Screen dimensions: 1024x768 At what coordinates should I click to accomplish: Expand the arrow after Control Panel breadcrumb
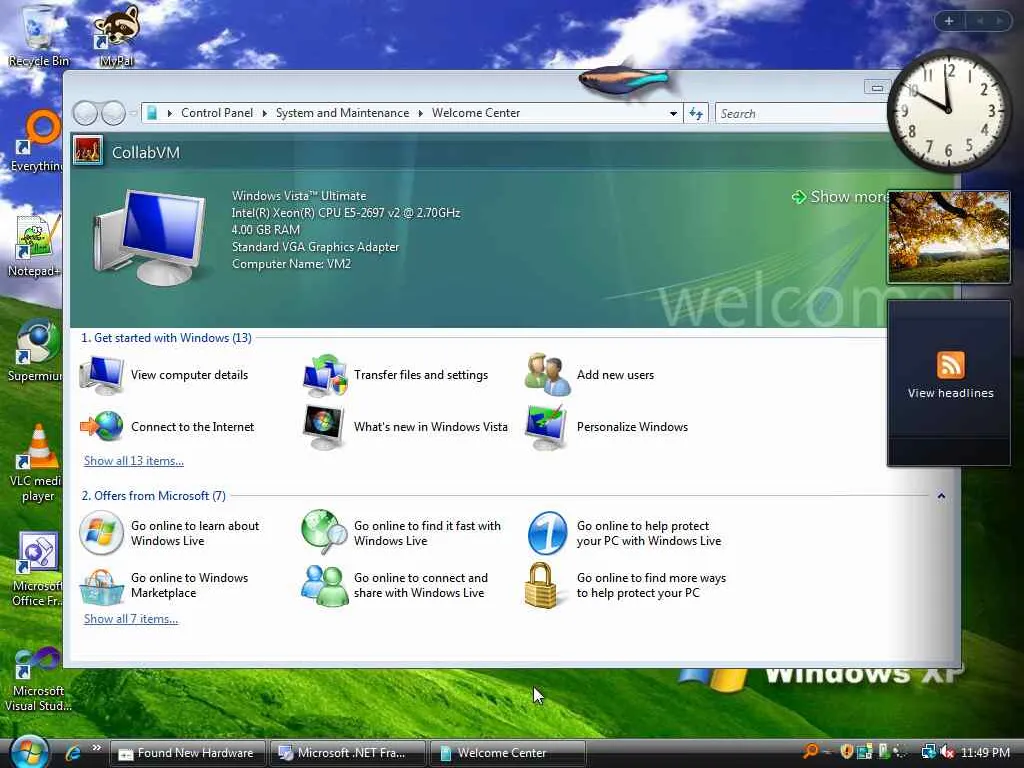tap(264, 114)
